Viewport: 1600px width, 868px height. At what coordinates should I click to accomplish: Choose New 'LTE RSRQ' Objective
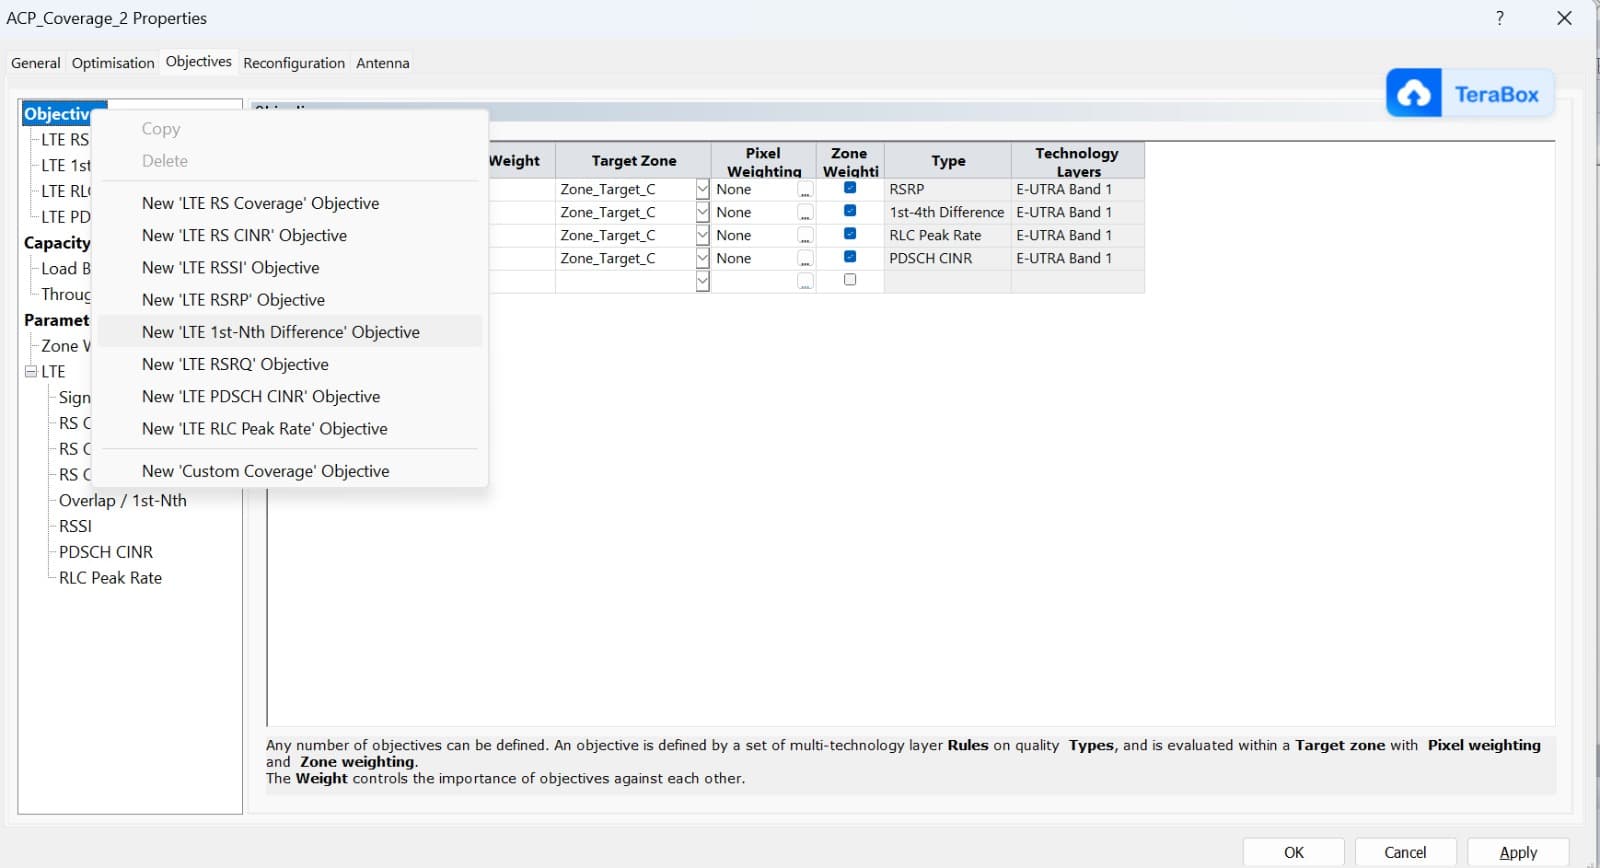point(289,364)
